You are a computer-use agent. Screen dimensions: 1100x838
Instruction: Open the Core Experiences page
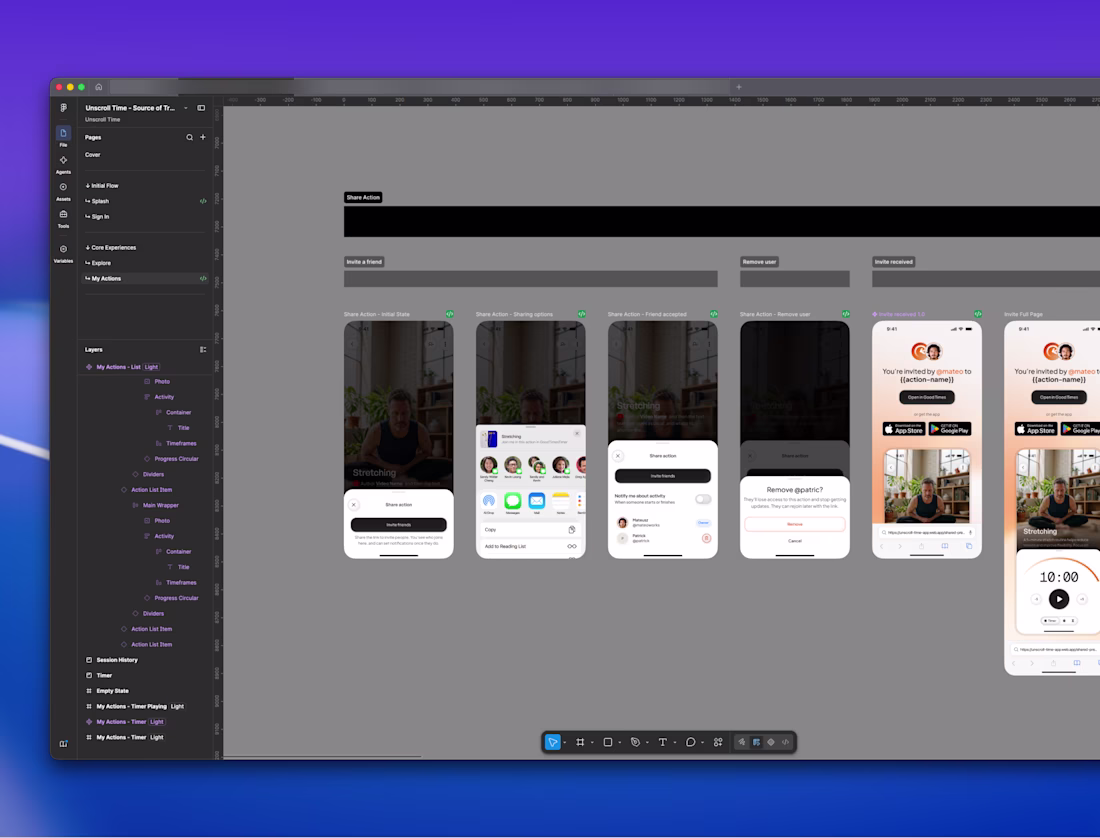[111, 248]
